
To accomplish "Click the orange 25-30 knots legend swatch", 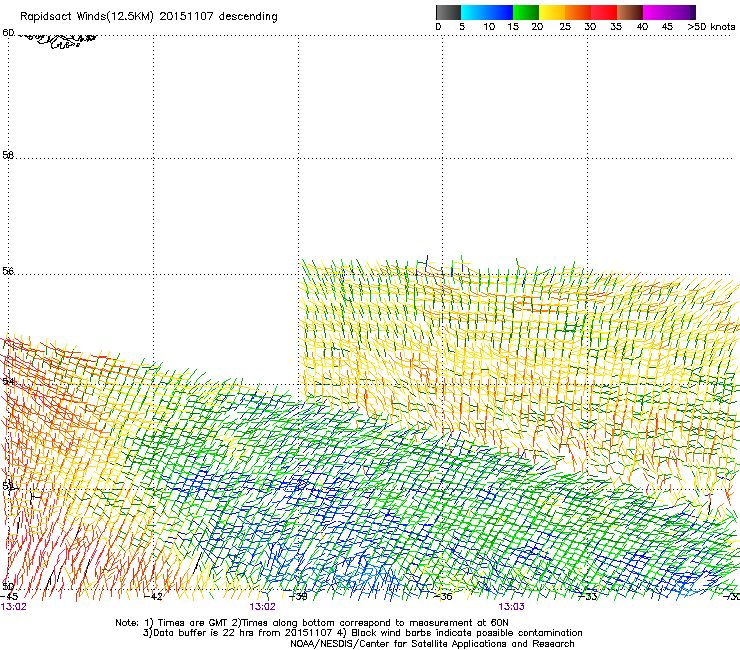I will pos(578,12).
